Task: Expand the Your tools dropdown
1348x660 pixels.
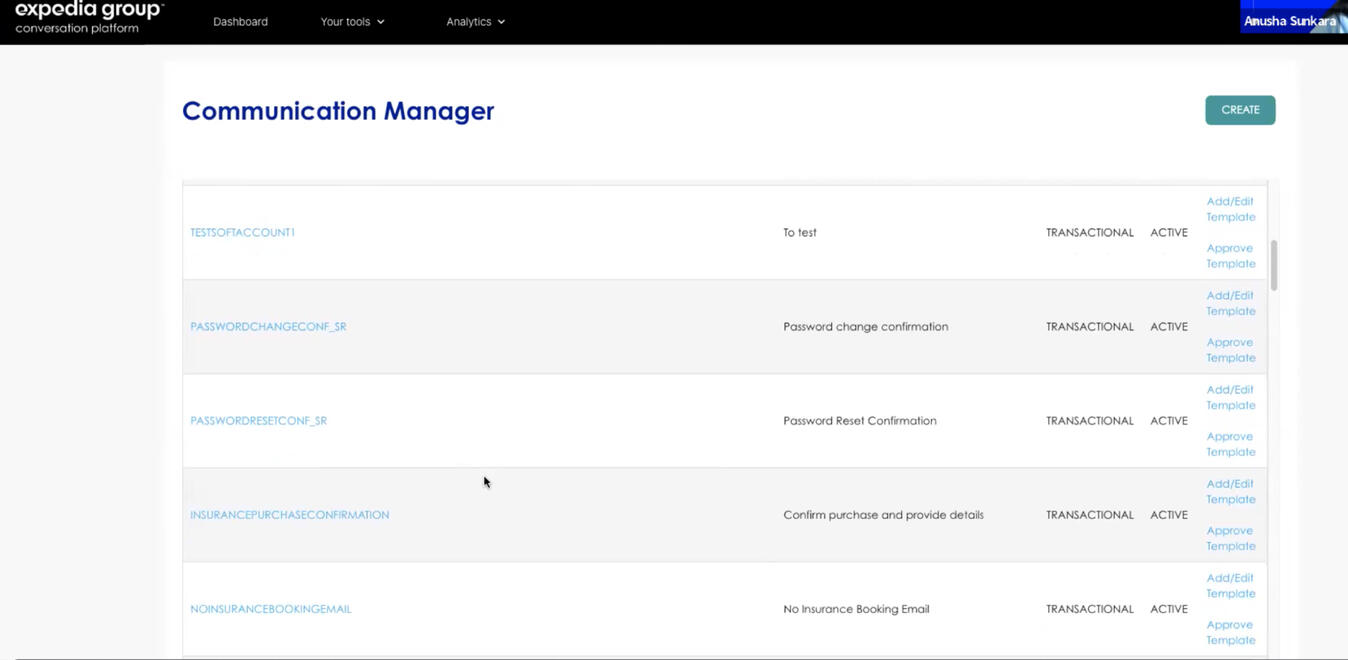Action: [x=352, y=22]
